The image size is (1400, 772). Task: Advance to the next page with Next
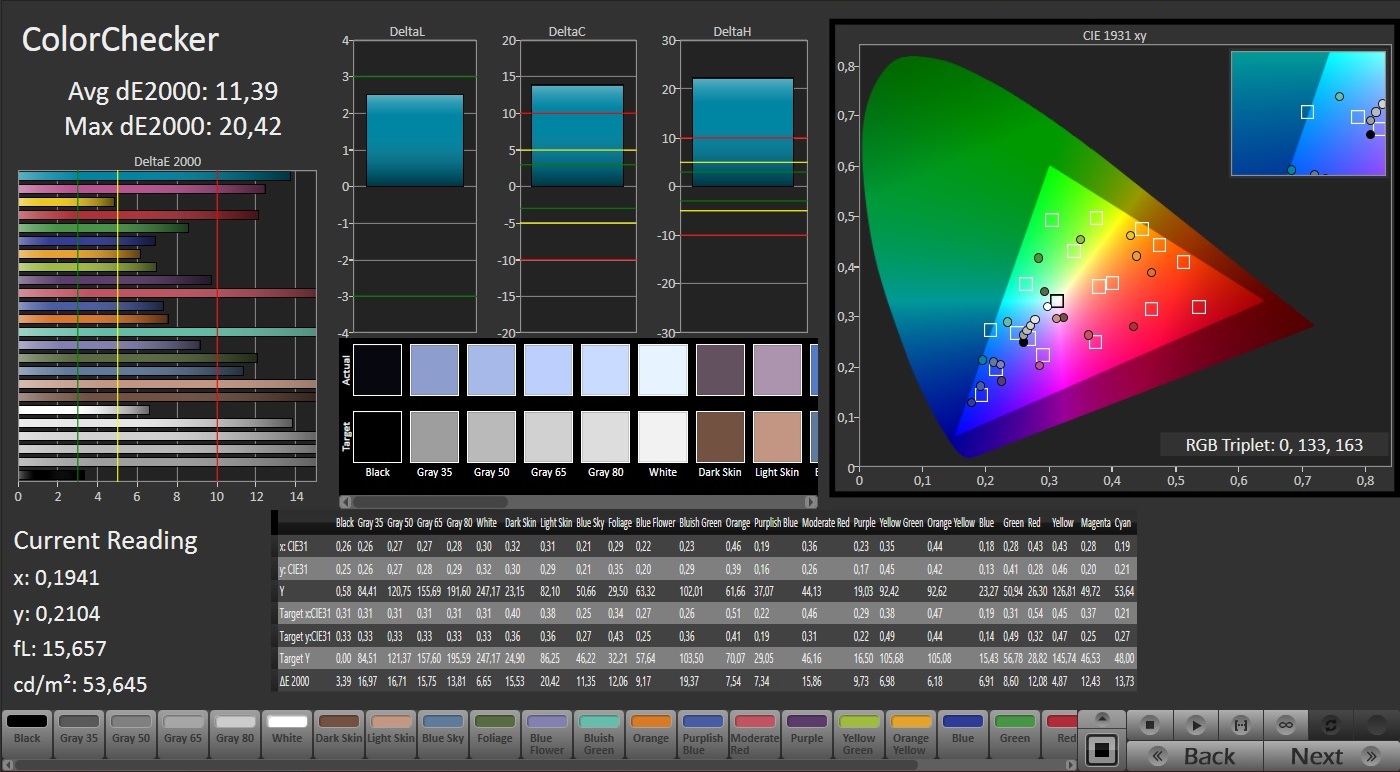(1331, 756)
